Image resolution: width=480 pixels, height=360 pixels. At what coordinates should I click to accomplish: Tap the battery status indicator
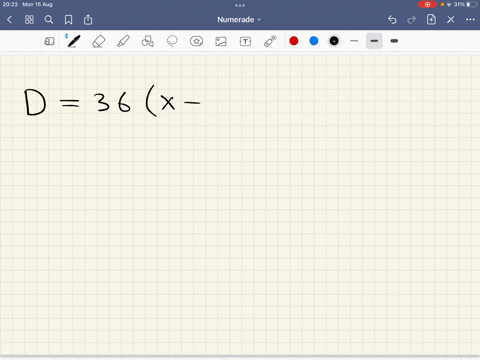[x=472, y=4]
